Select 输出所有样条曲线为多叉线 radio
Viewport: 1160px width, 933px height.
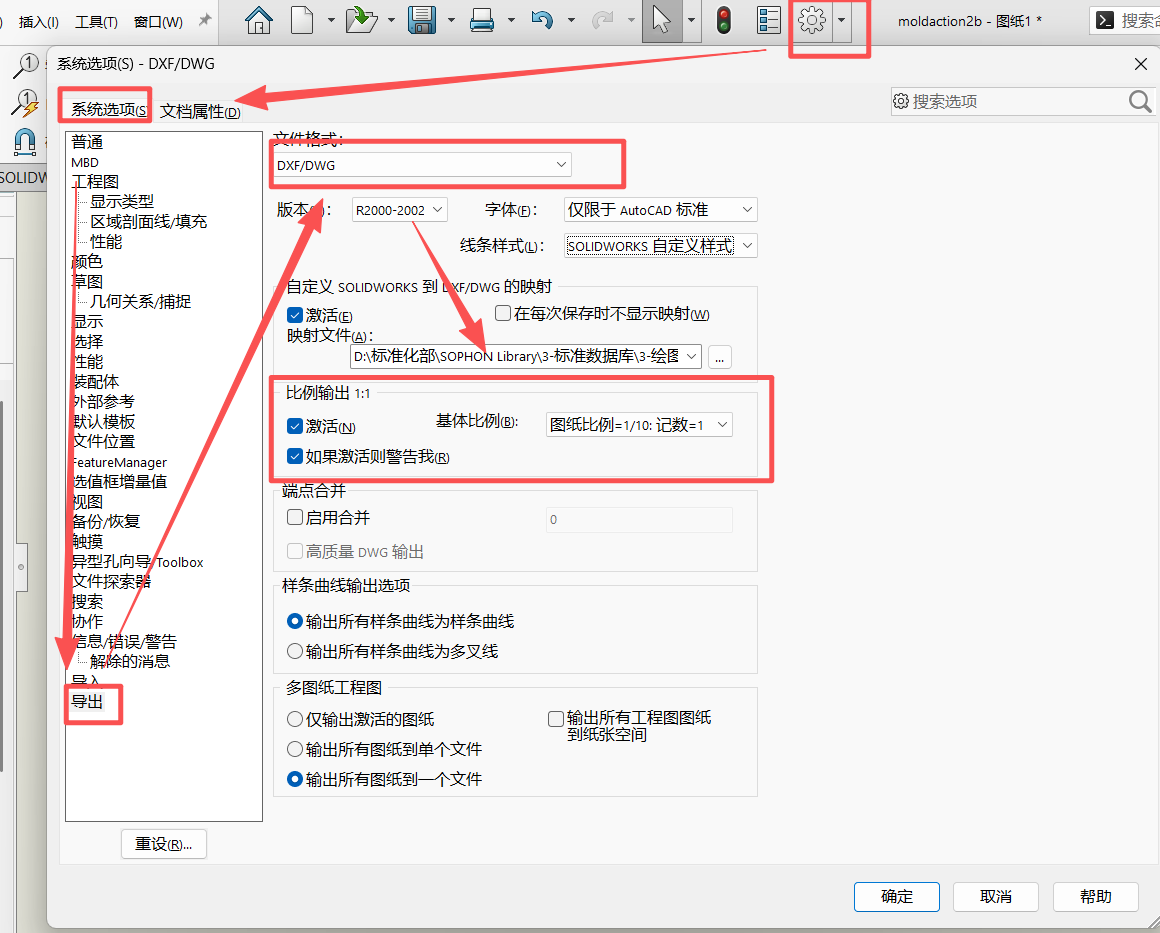point(294,651)
